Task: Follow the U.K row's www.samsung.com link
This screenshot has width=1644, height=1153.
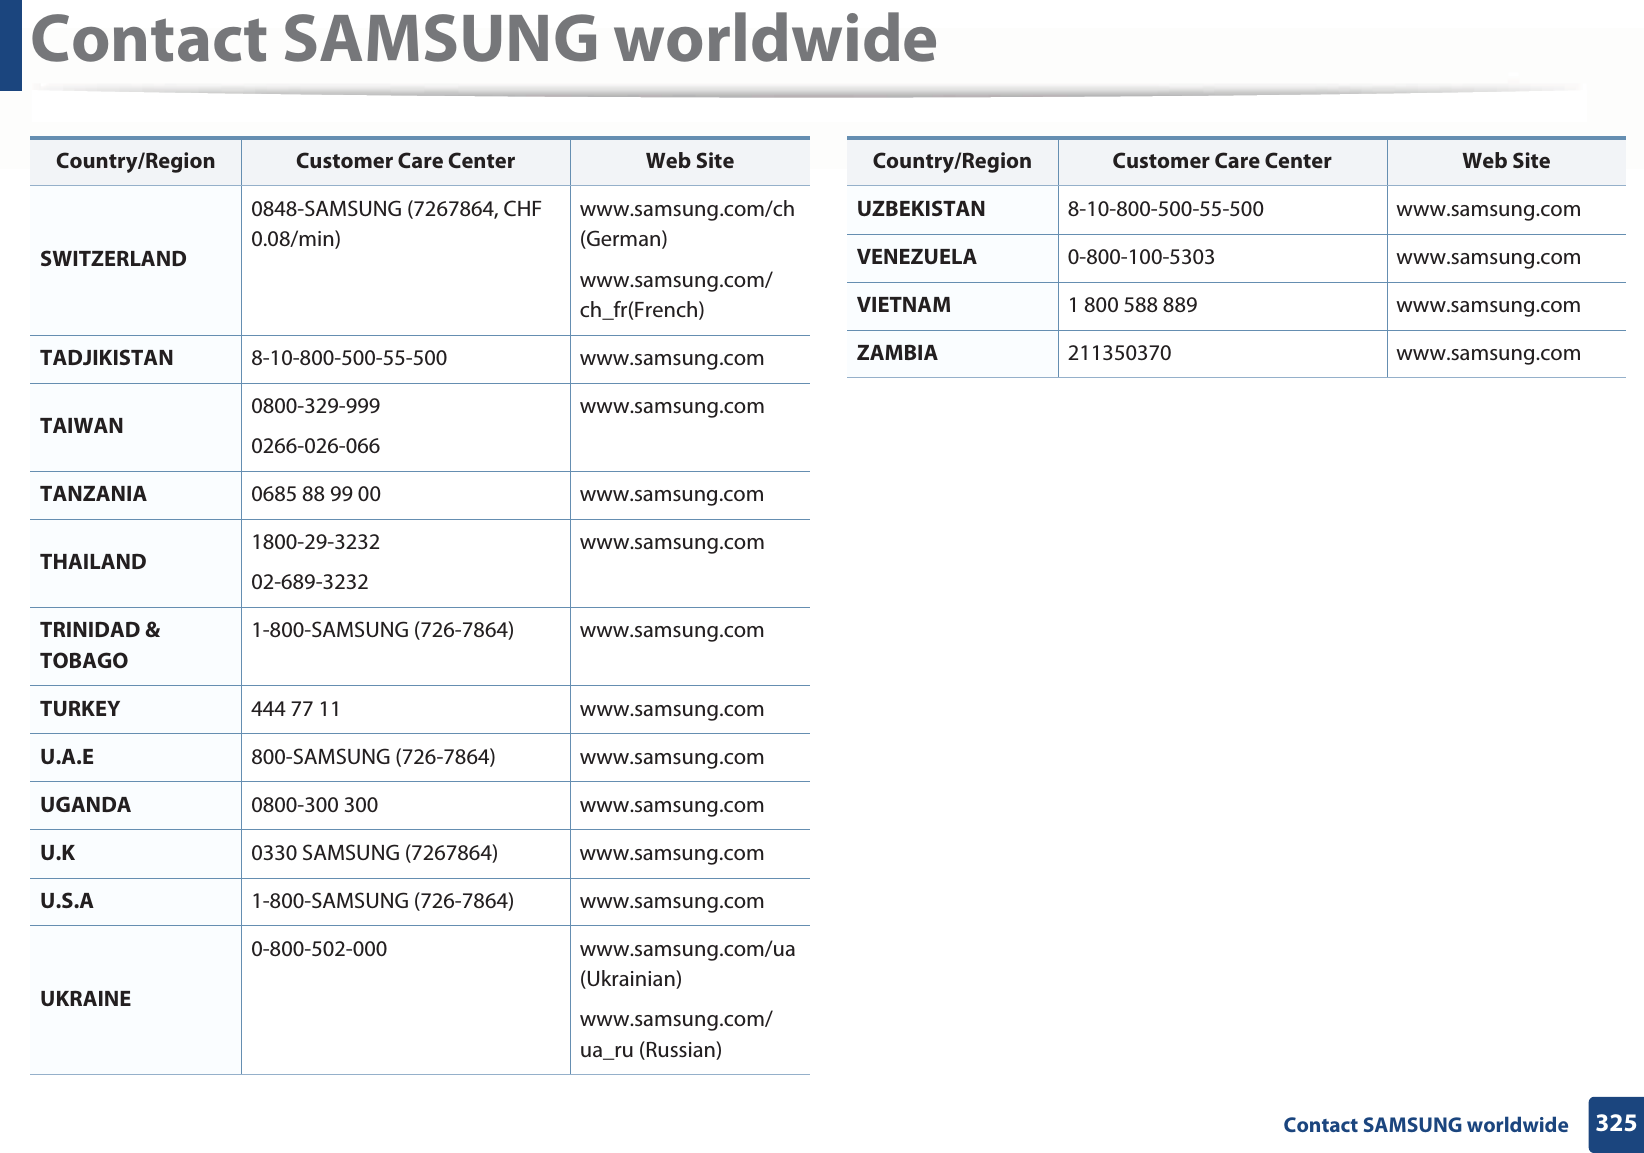Action: click(x=672, y=853)
